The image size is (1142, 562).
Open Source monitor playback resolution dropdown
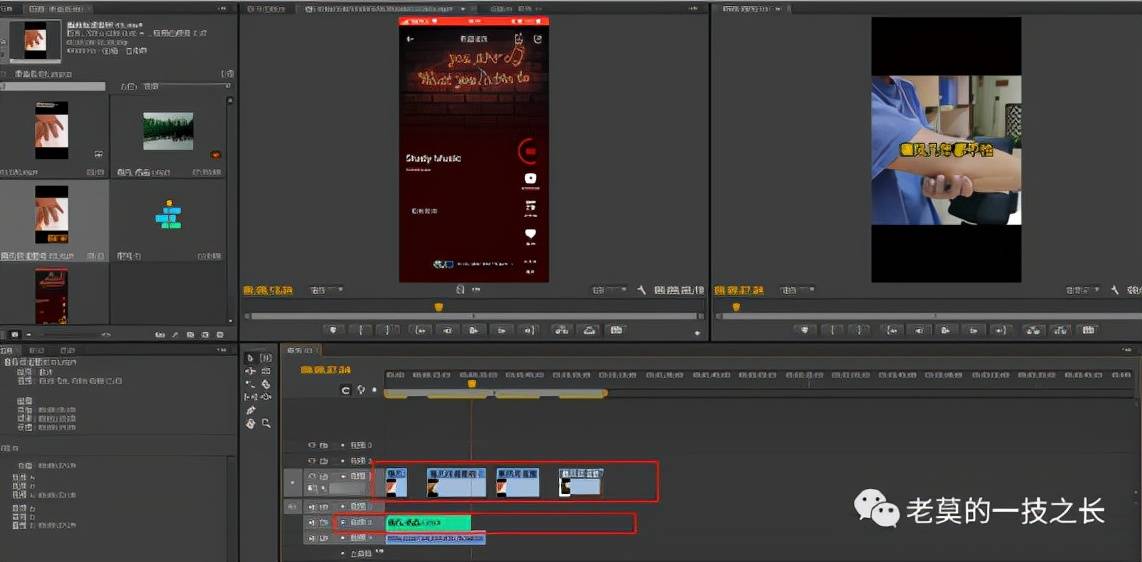click(x=610, y=290)
